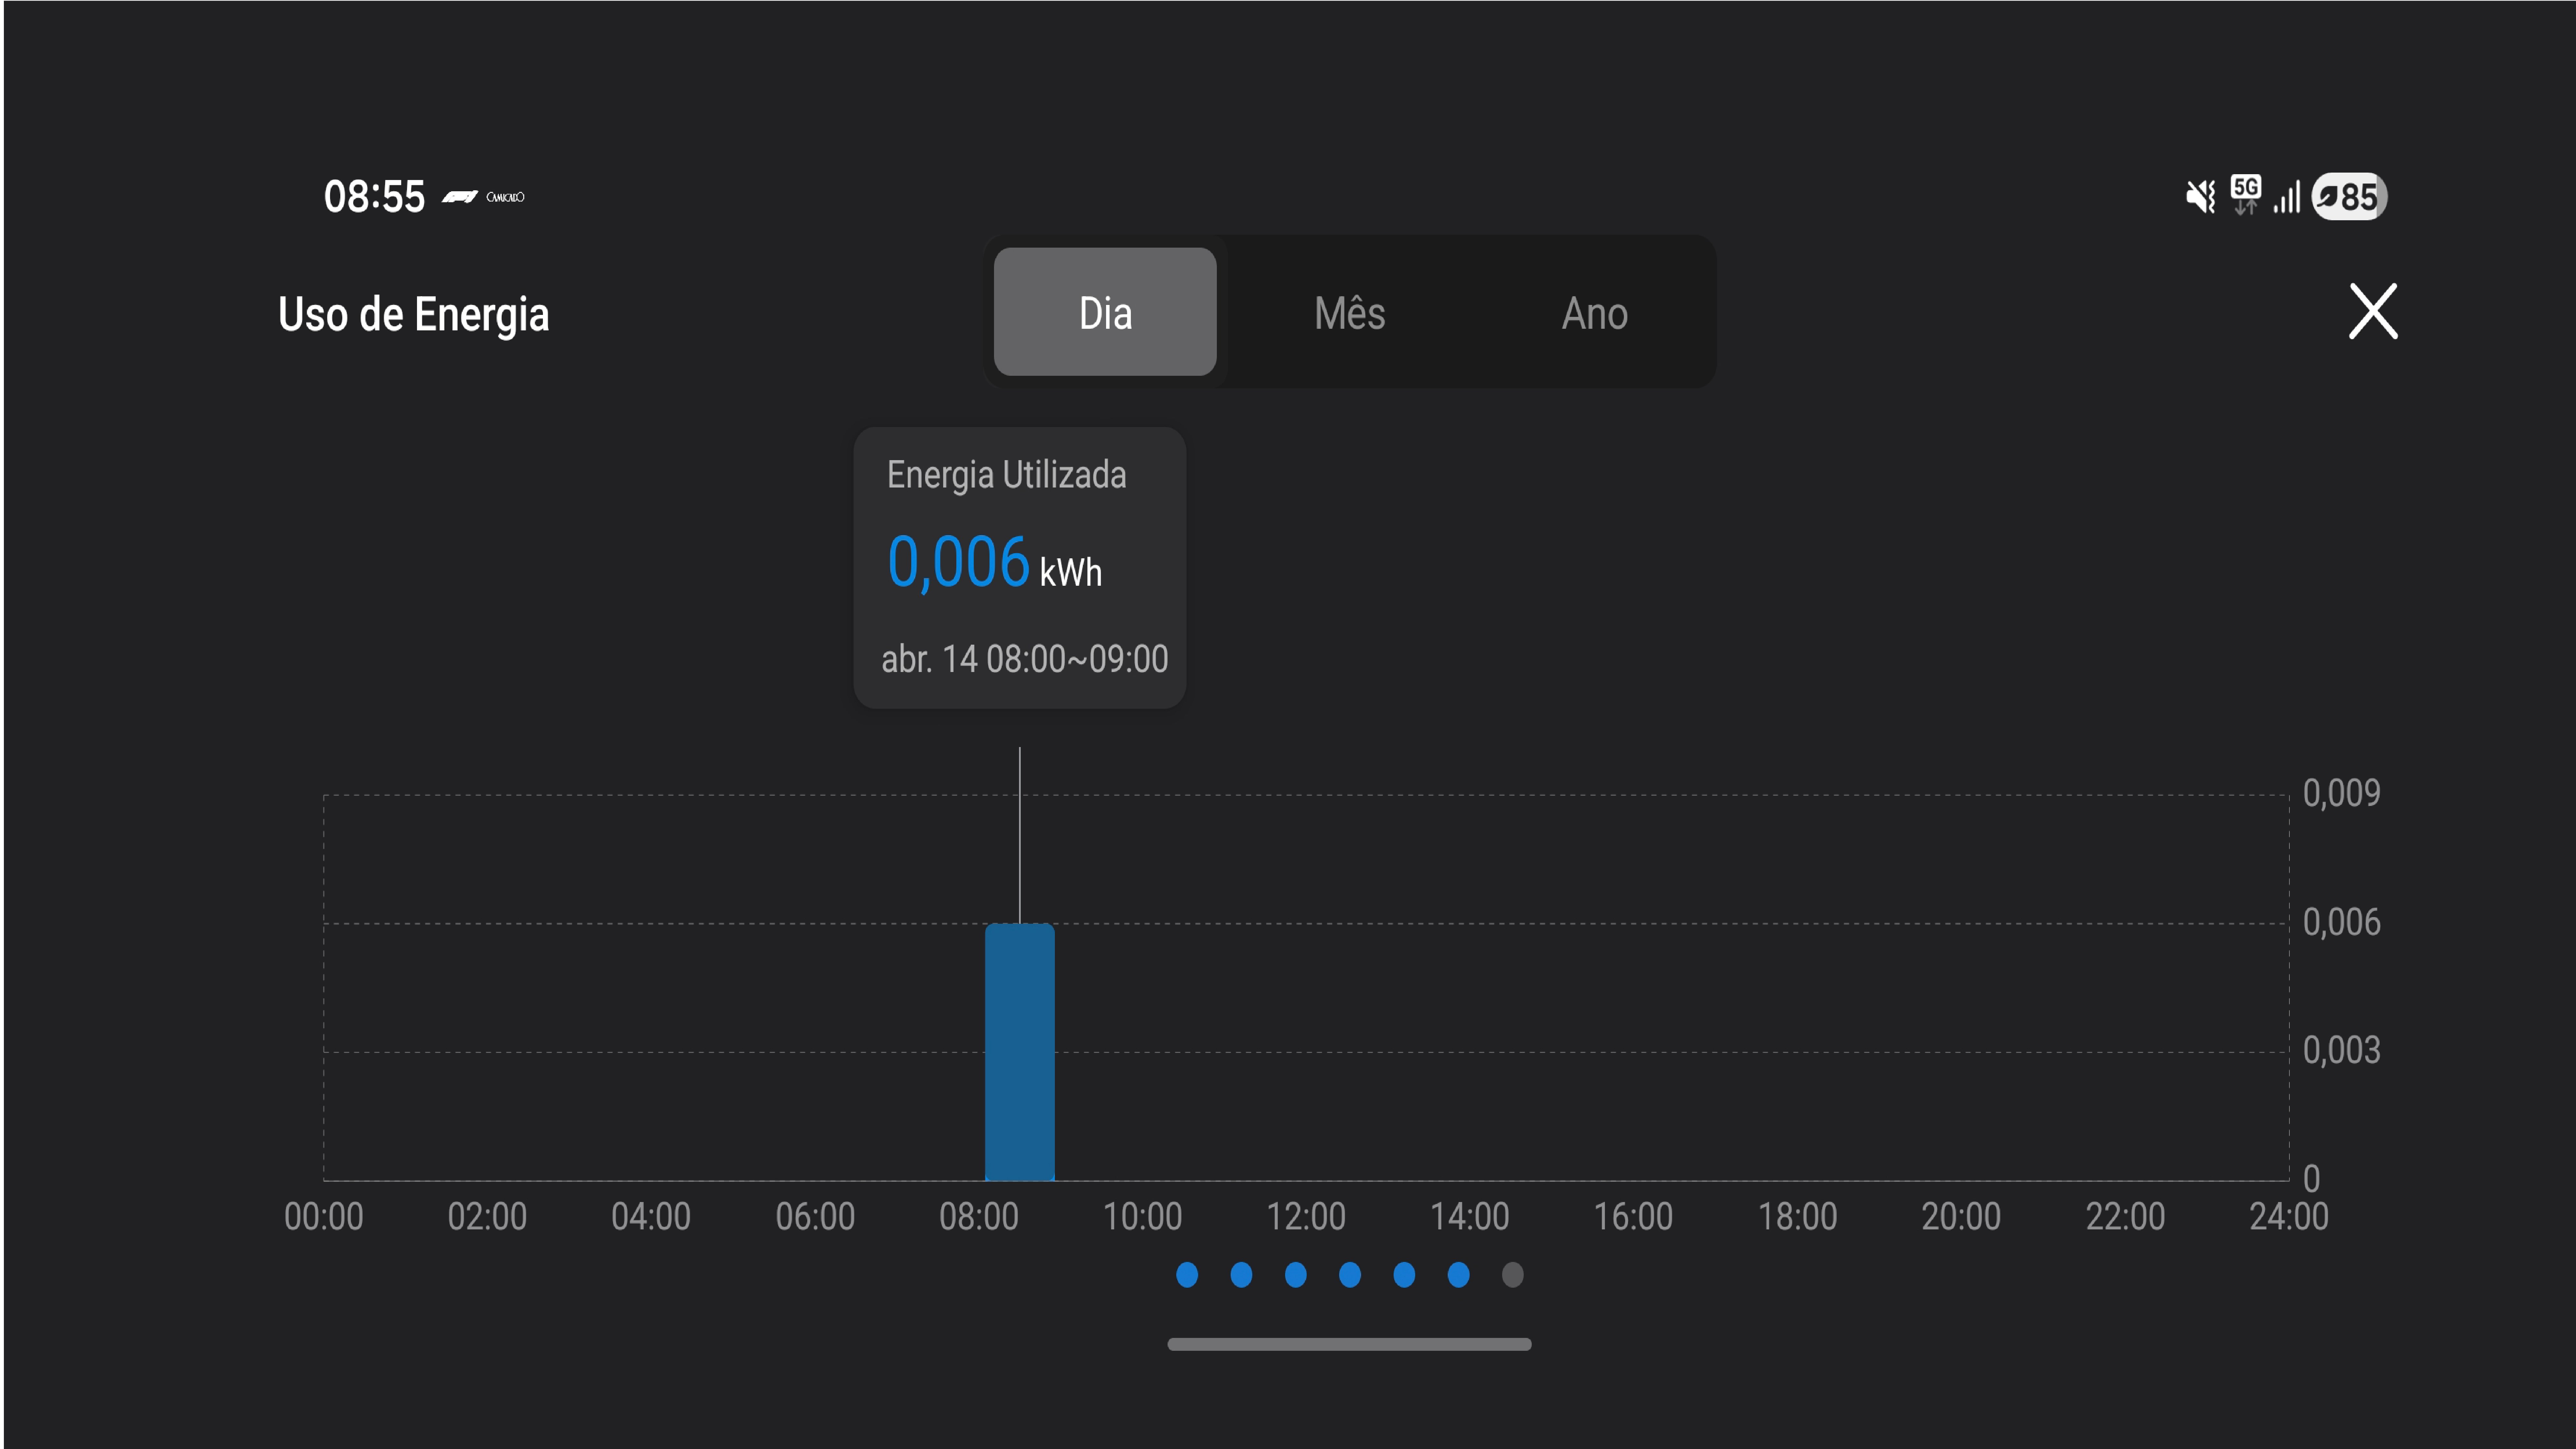Tap the 16:00 axis label
Viewport: 2576px width, 1449px height.
tap(1633, 1217)
